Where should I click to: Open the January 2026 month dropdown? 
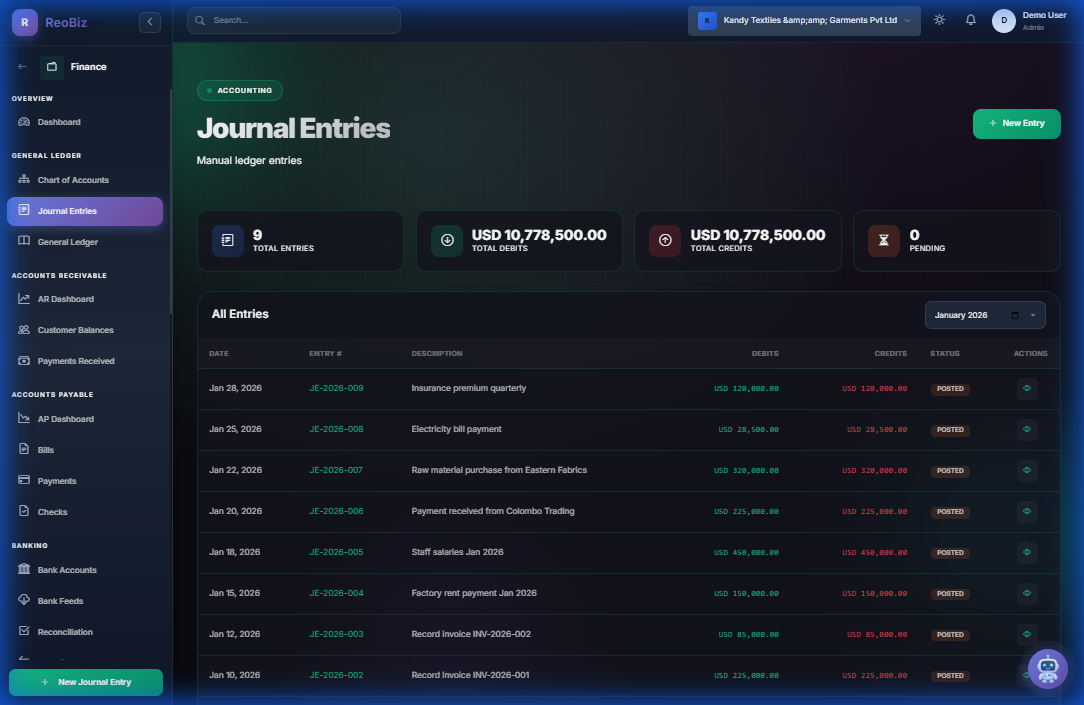pos(985,314)
